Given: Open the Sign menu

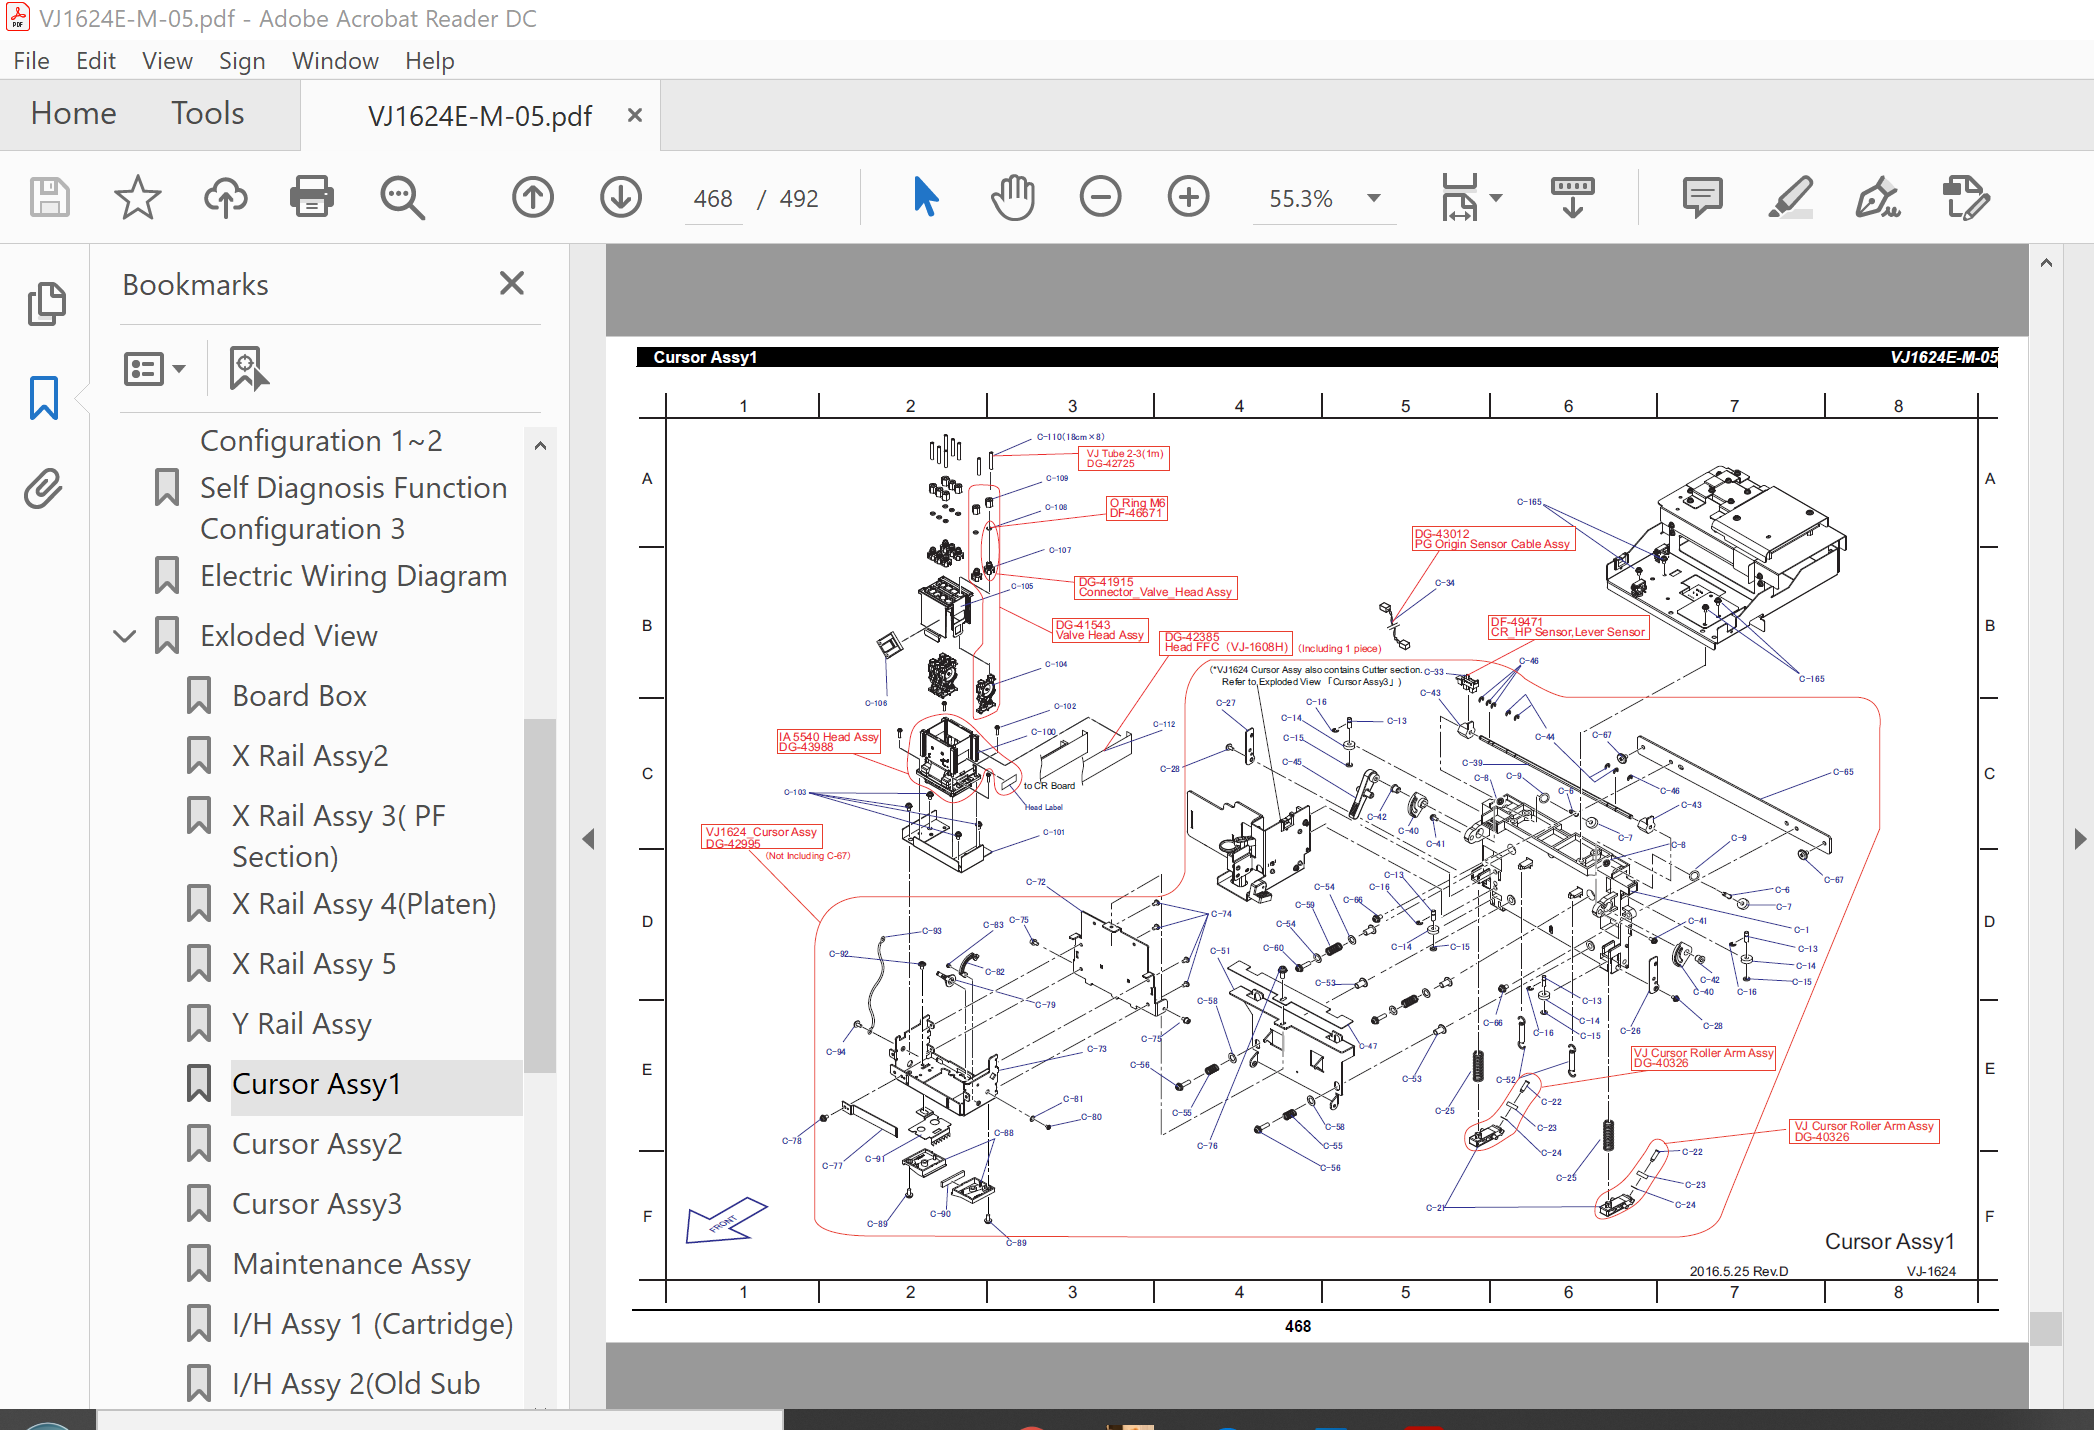Looking at the screenshot, I should coord(242,61).
